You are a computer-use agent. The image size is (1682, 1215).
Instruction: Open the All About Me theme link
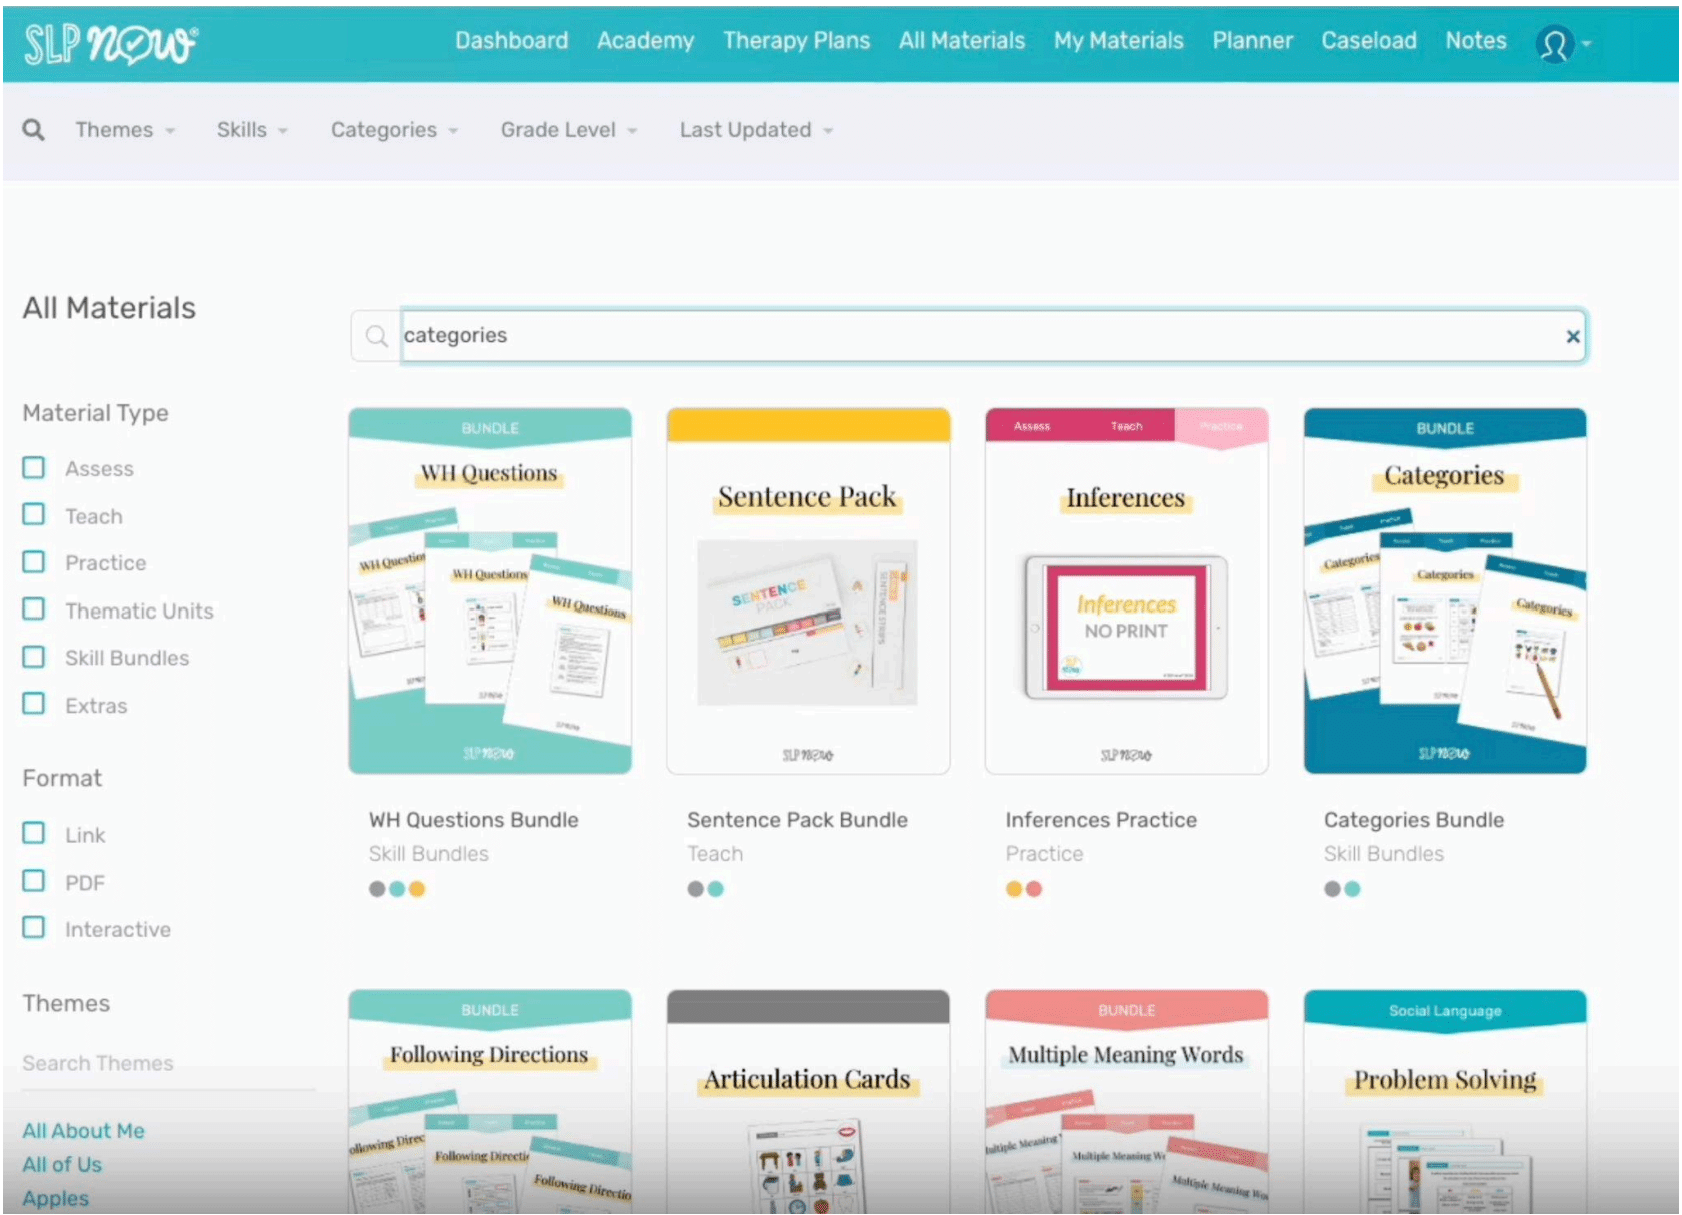(x=83, y=1131)
